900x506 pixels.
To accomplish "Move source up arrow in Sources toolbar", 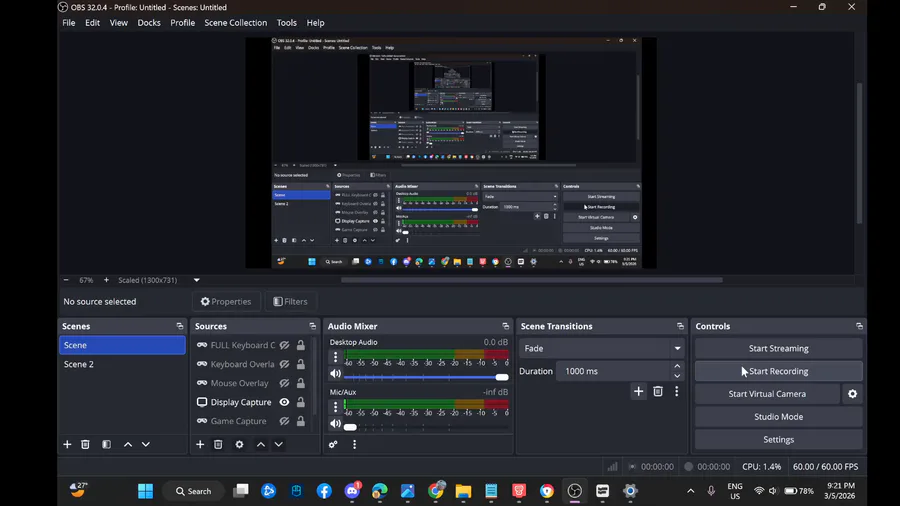I will (261, 444).
